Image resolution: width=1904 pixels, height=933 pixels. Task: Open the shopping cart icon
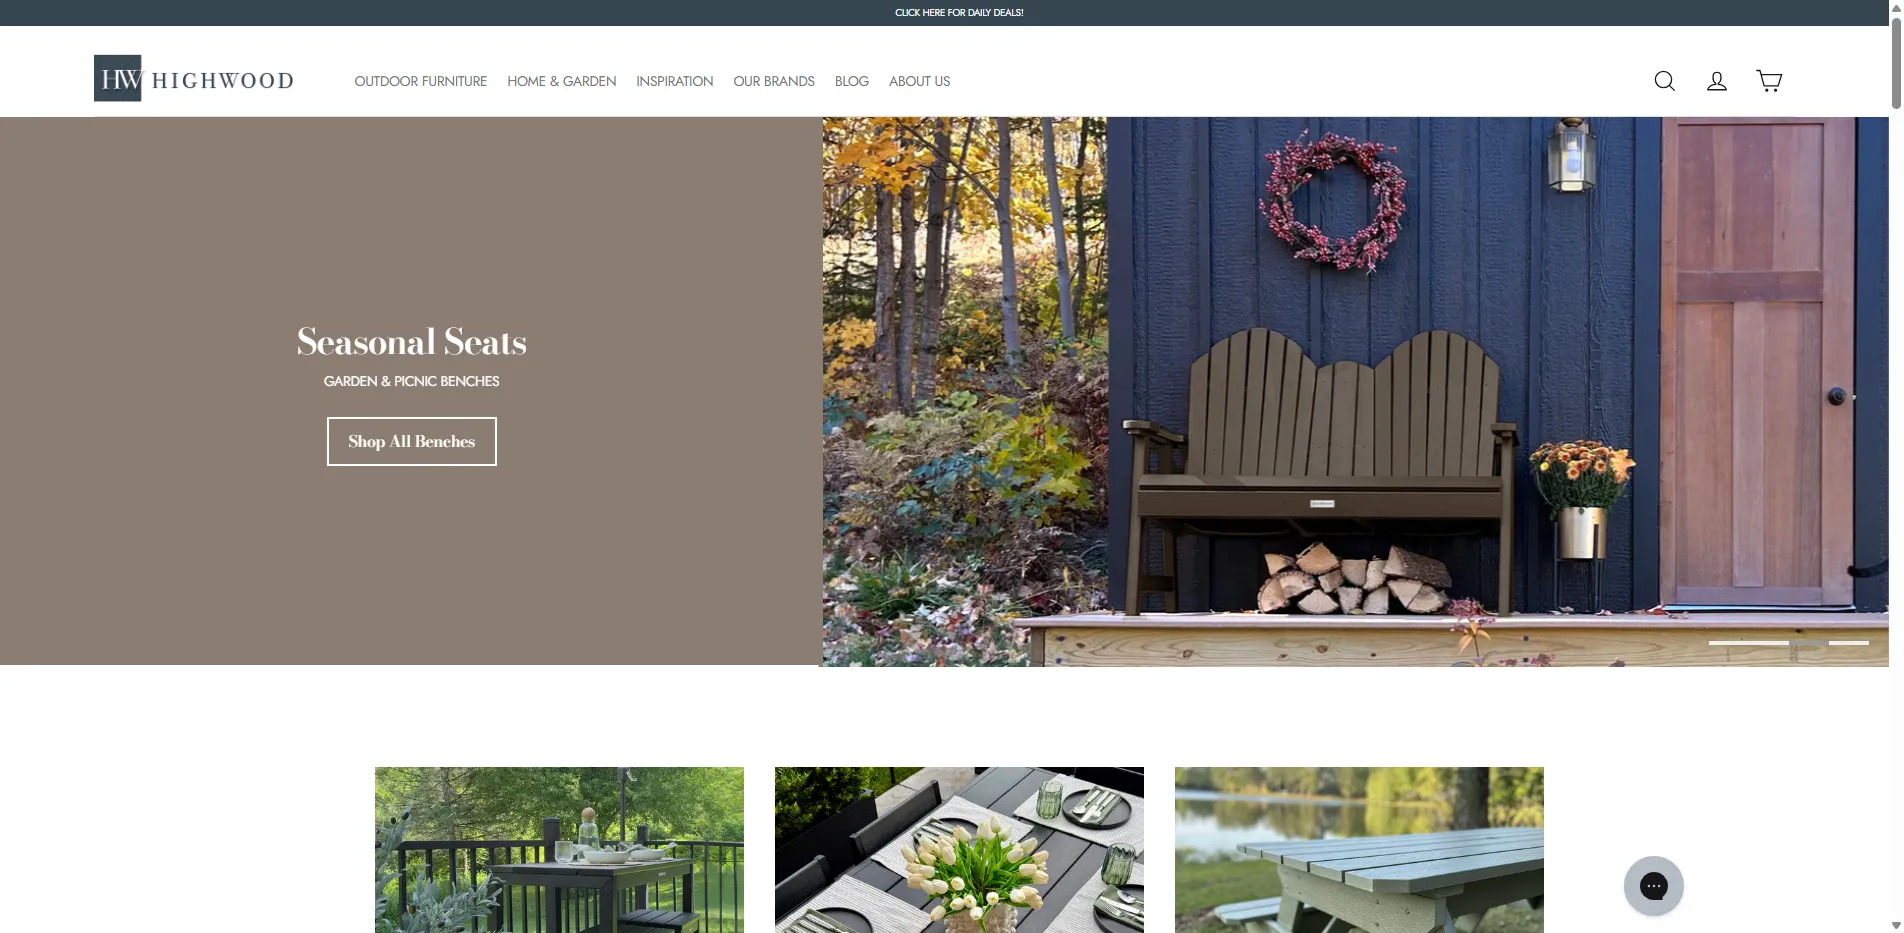(x=1769, y=81)
